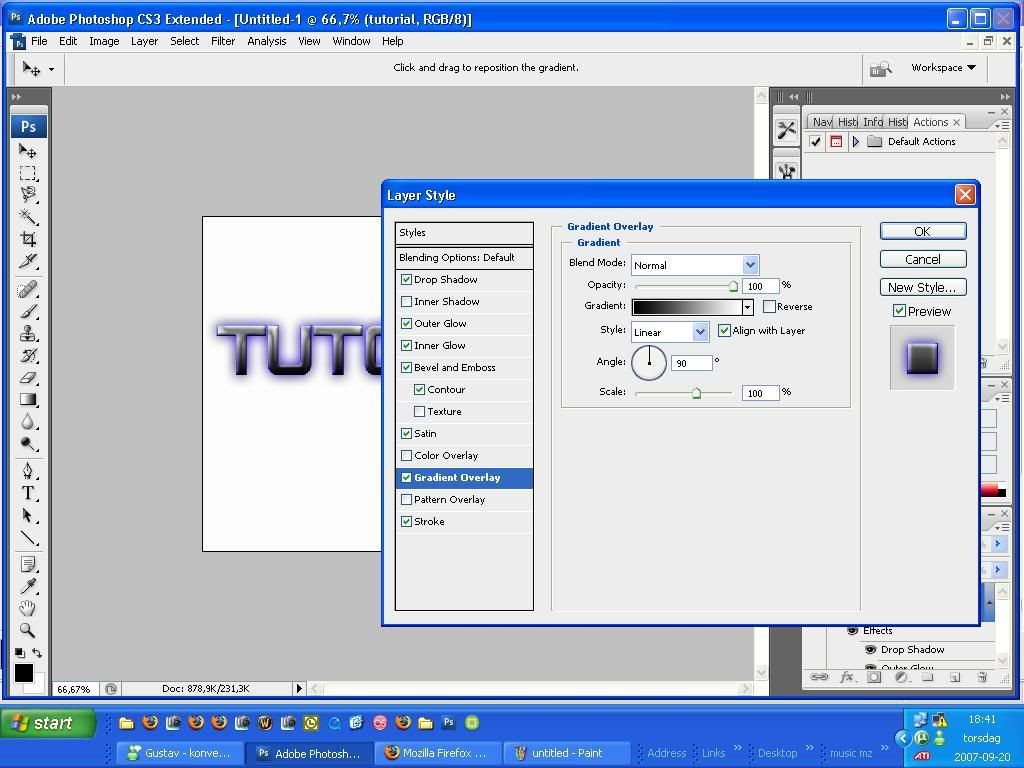Viewport: 1024px width, 768px height.
Task: Select the Horizontal Type tool
Action: pyautogui.click(x=27, y=493)
